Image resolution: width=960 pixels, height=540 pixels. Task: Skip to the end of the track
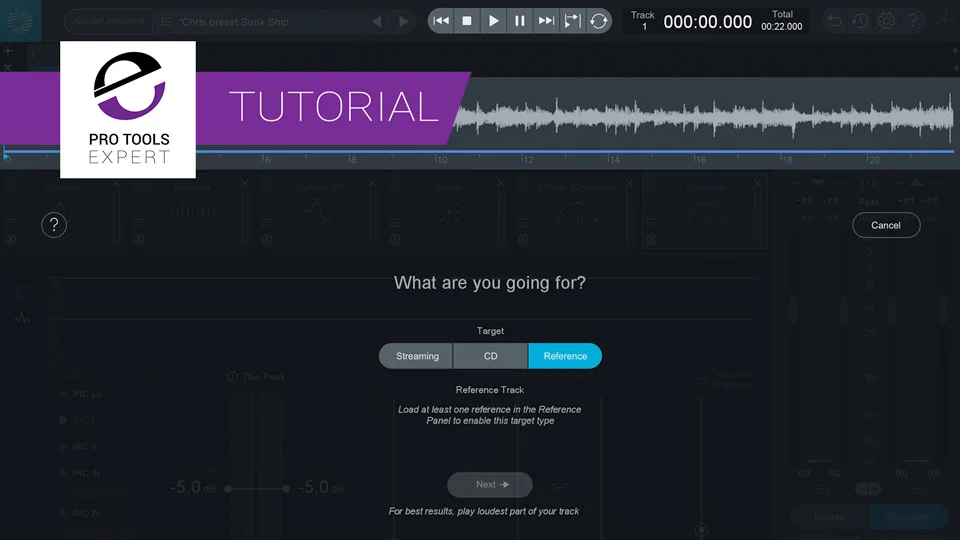click(x=546, y=21)
